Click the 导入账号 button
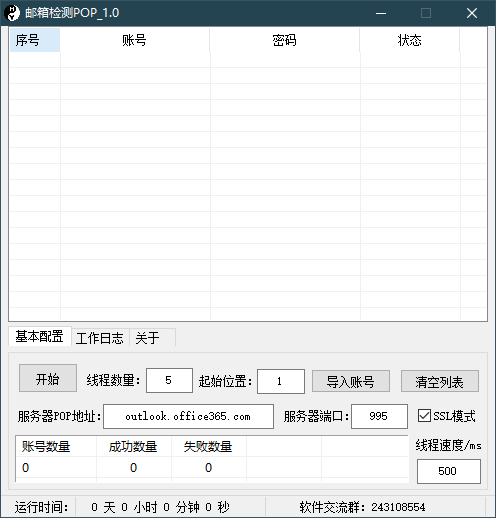The image size is (496, 518). [351, 381]
